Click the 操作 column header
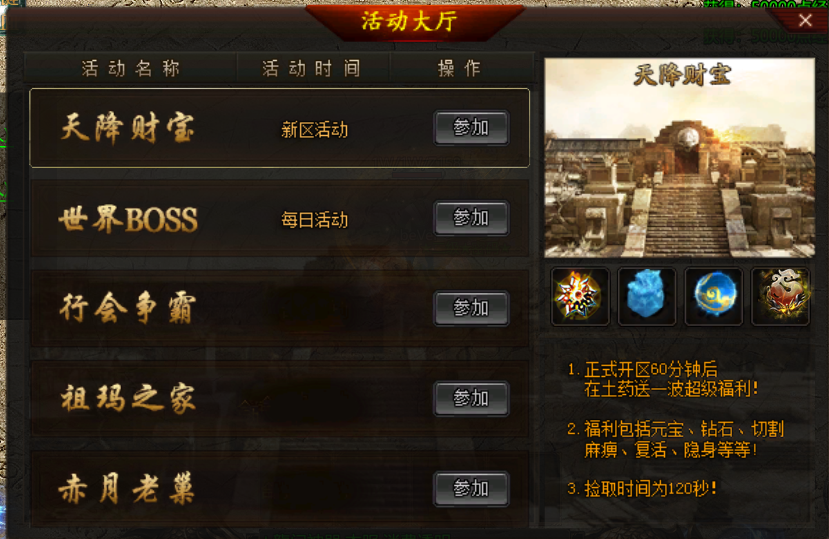This screenshot has width=829, height=539. [459, 68]
